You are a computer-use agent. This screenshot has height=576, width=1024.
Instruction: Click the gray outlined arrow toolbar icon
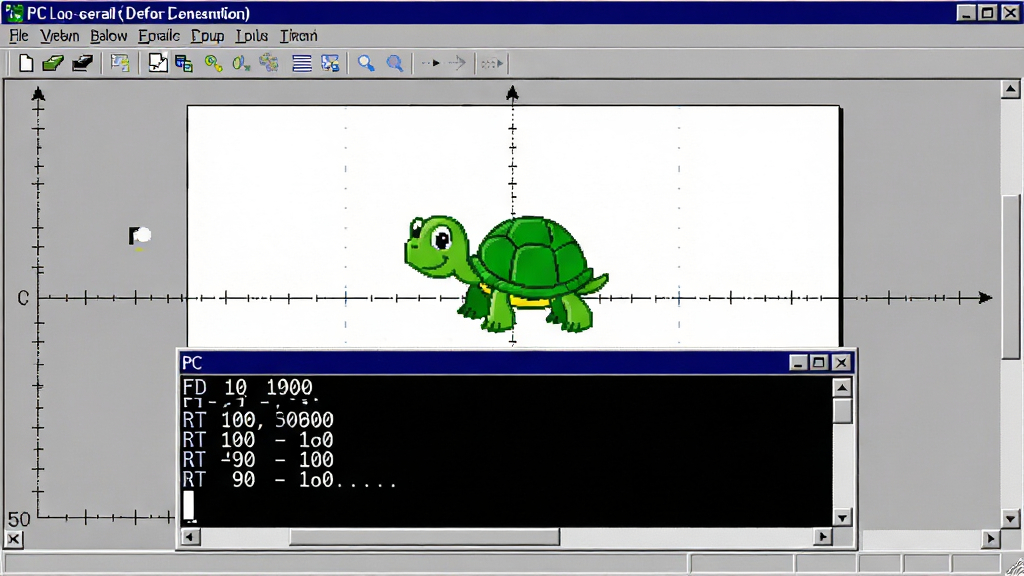[457, 63]
